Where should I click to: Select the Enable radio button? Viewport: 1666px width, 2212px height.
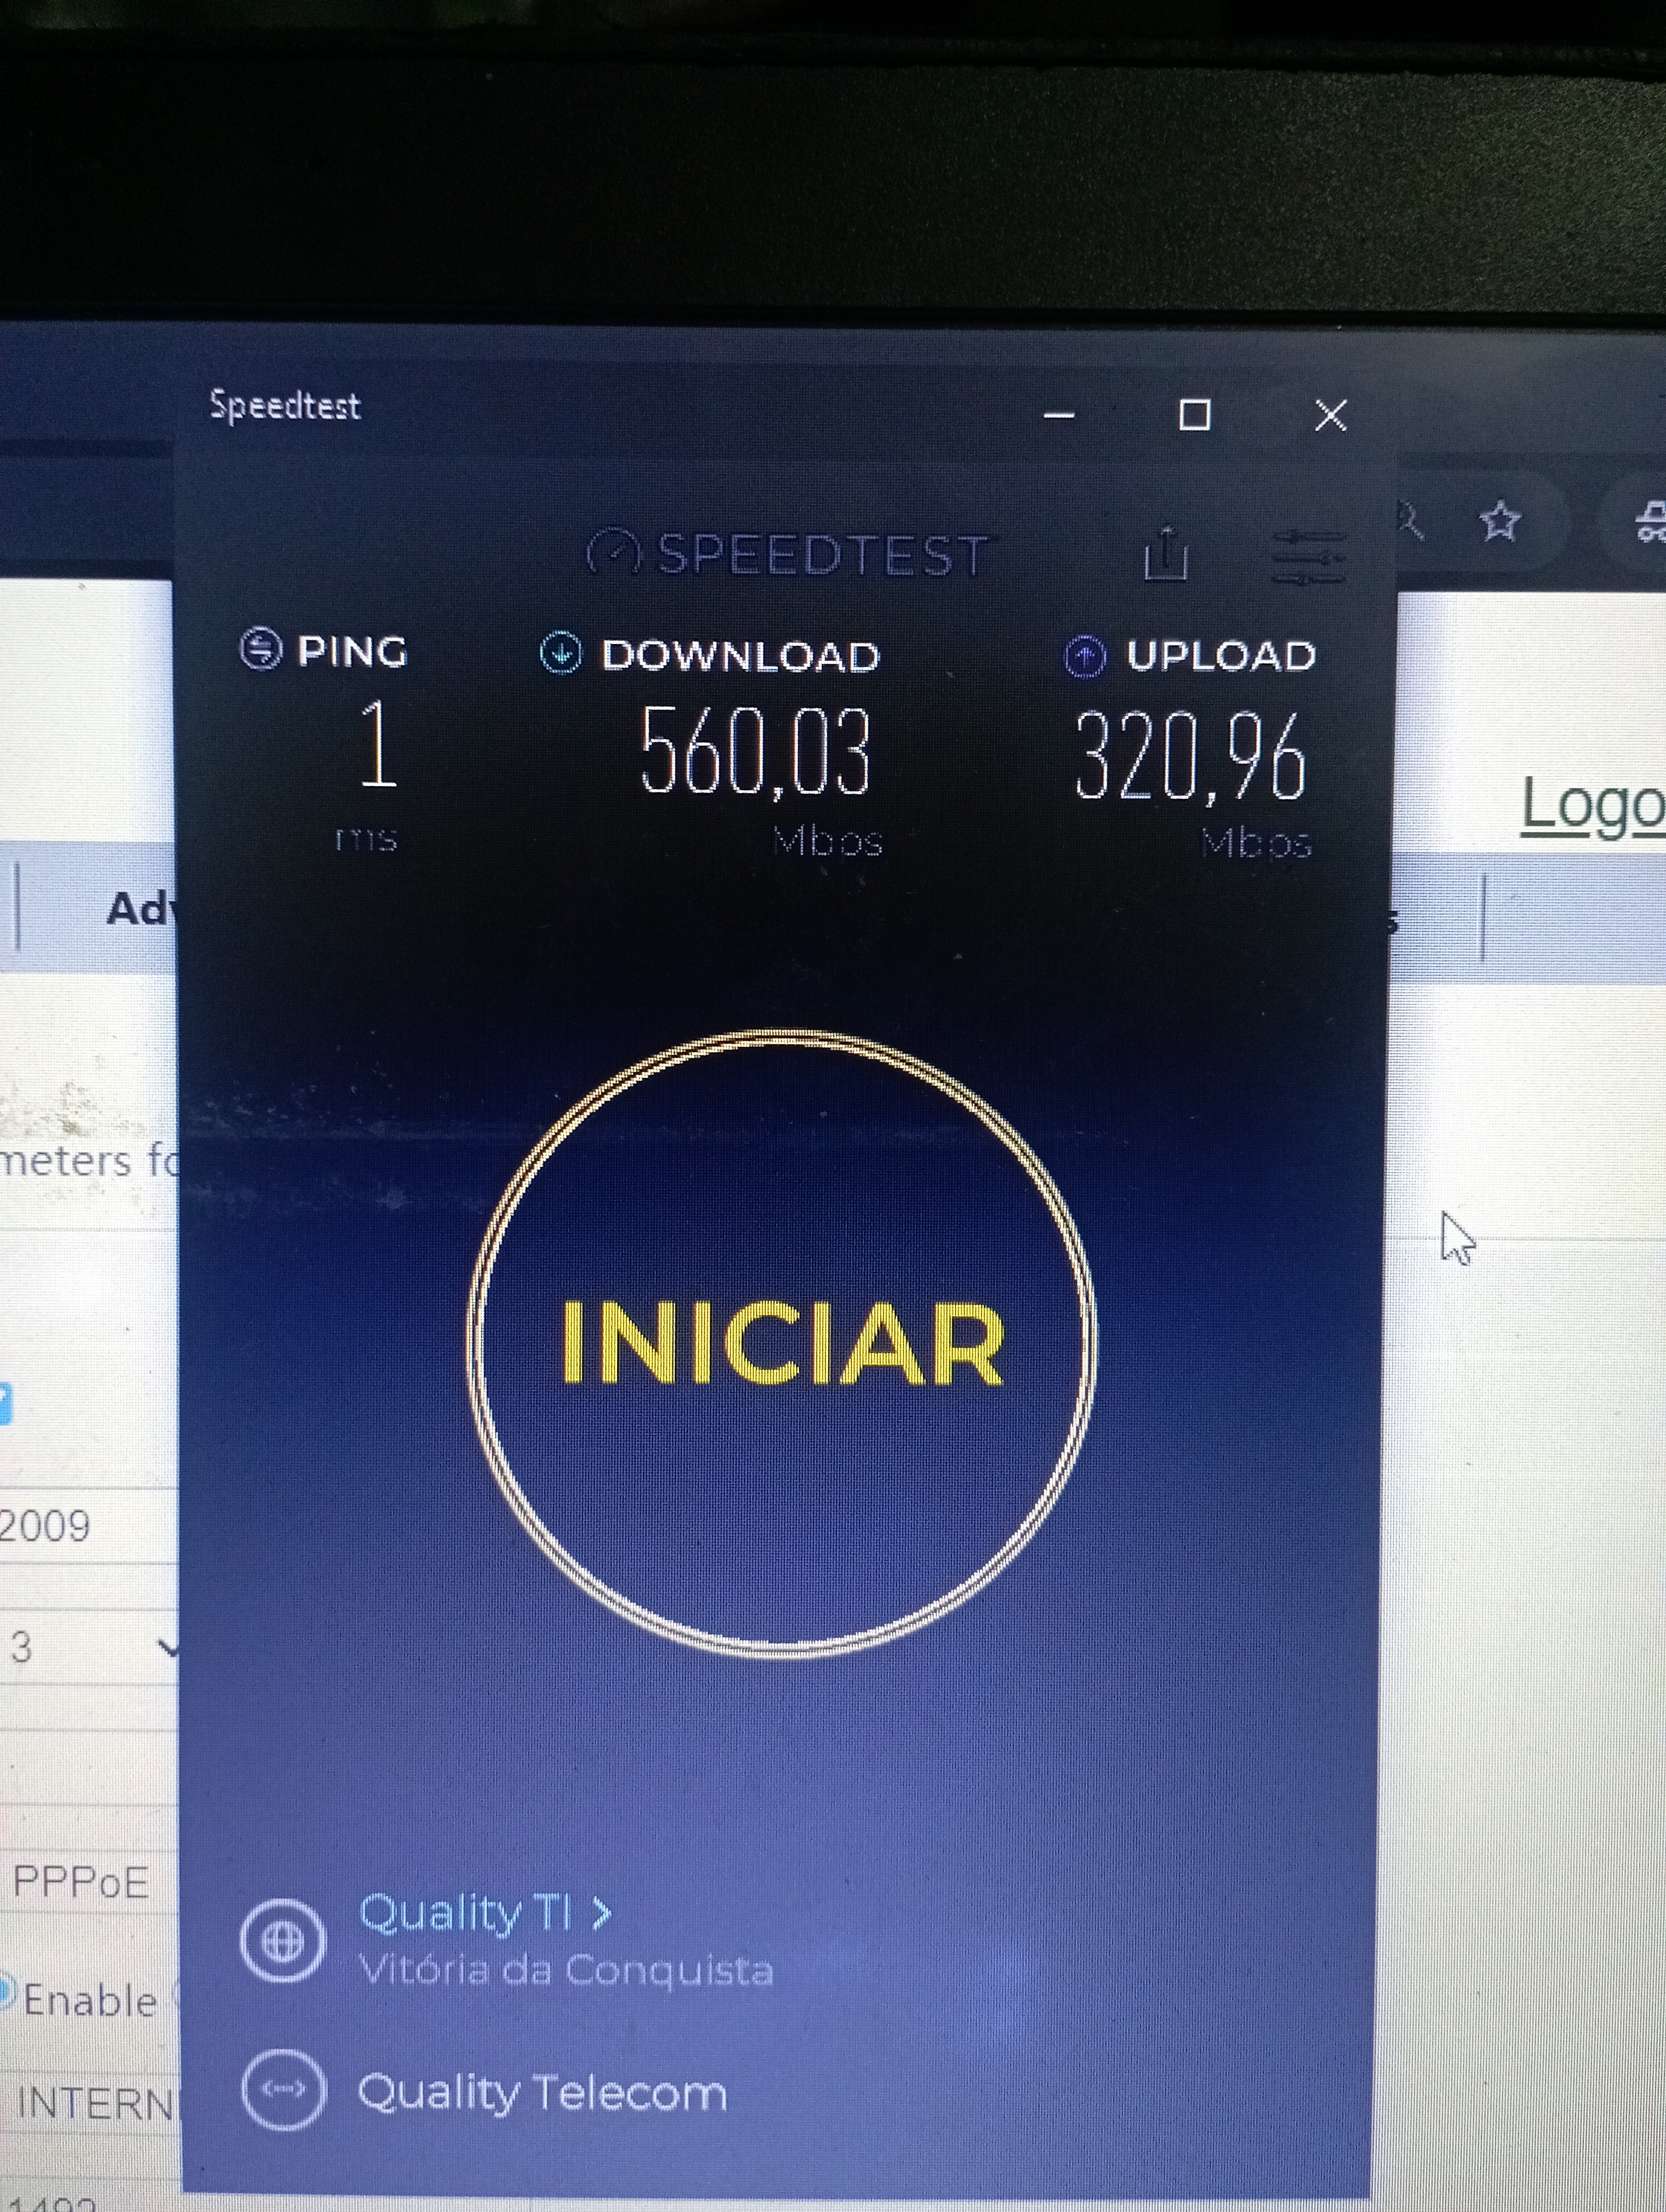point(6,1990)
